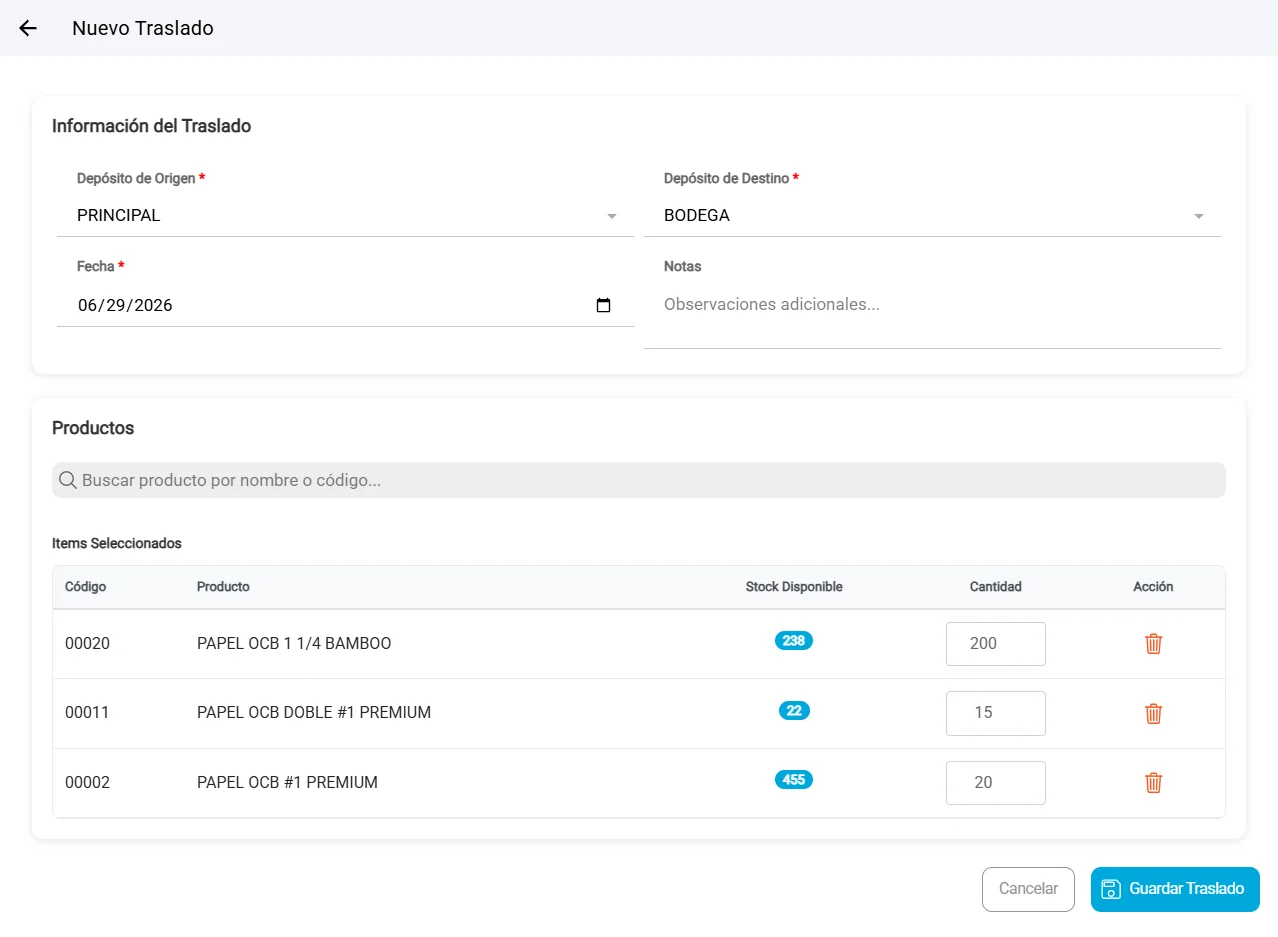Click code 00002
The image size is (1278, 937).
pyautogui.click(x=87, y=783)
